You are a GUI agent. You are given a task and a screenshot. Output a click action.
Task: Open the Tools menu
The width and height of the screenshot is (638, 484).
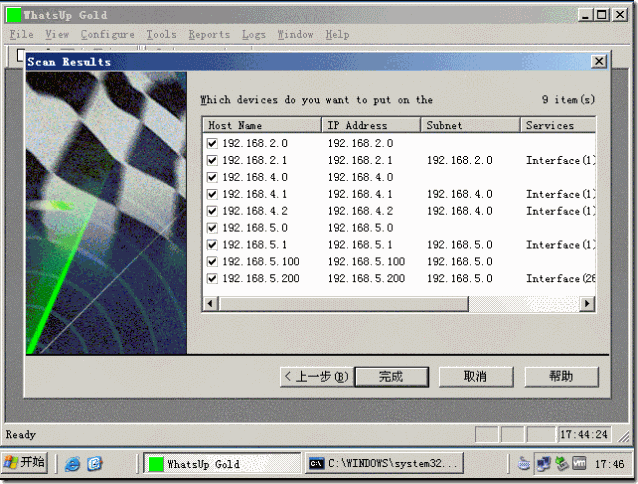(x=162, y=35)
